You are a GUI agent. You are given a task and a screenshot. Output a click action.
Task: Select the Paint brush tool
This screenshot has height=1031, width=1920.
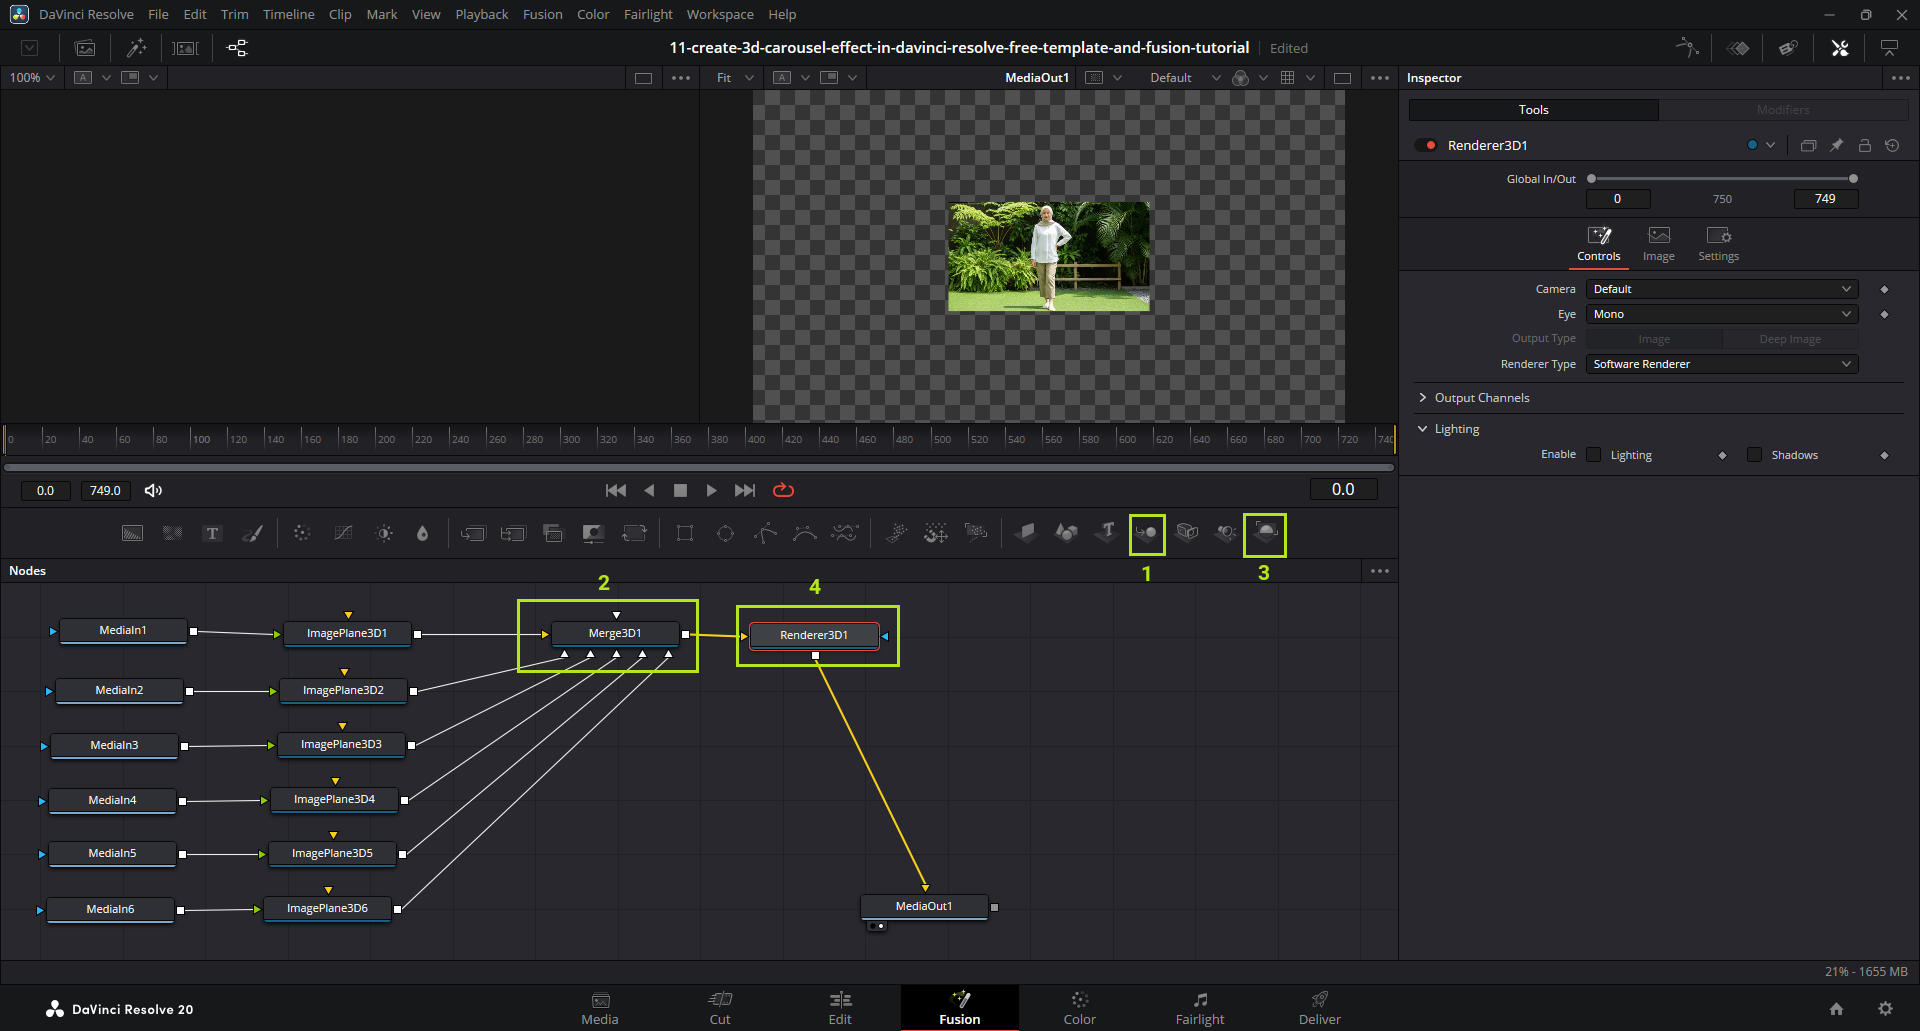coord(252,534)
